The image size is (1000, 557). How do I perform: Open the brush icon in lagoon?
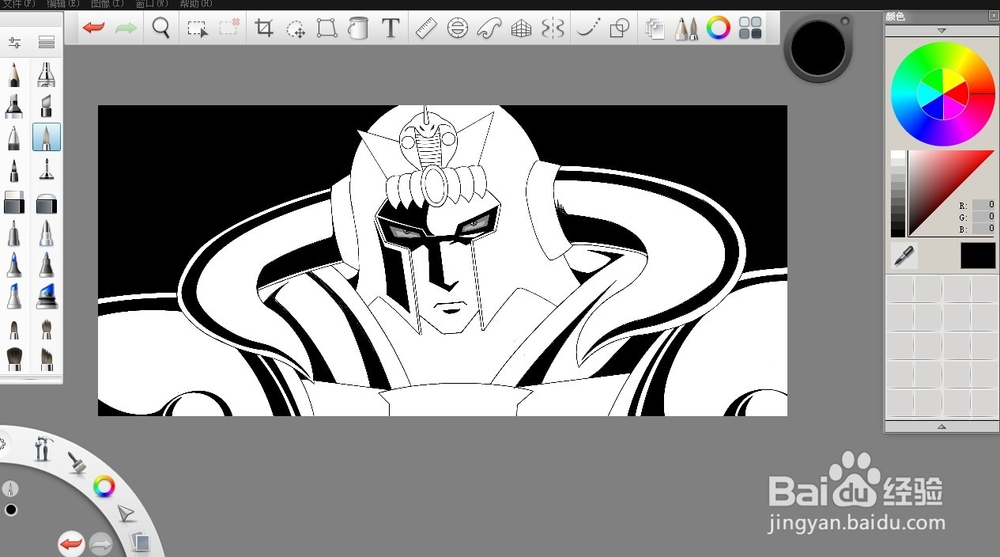pos(77,463)
